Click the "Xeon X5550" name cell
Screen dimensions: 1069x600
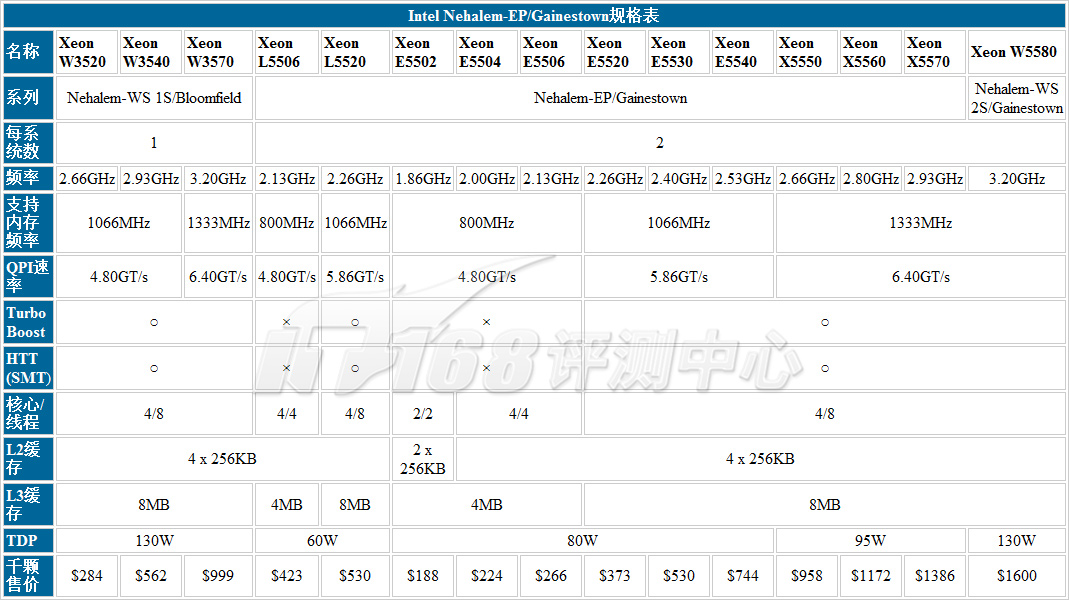[x=807, y=52]
